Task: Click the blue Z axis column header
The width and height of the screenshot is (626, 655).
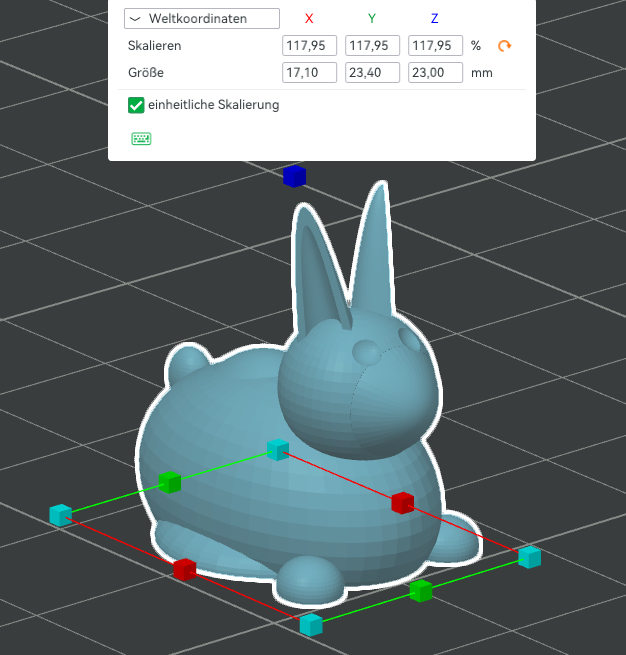Action: (x=435, y=18)
